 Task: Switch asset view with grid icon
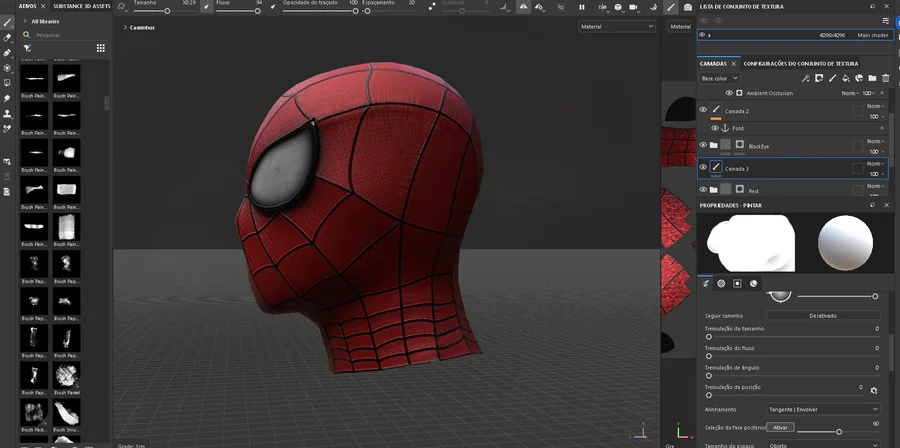coord(101,48)
